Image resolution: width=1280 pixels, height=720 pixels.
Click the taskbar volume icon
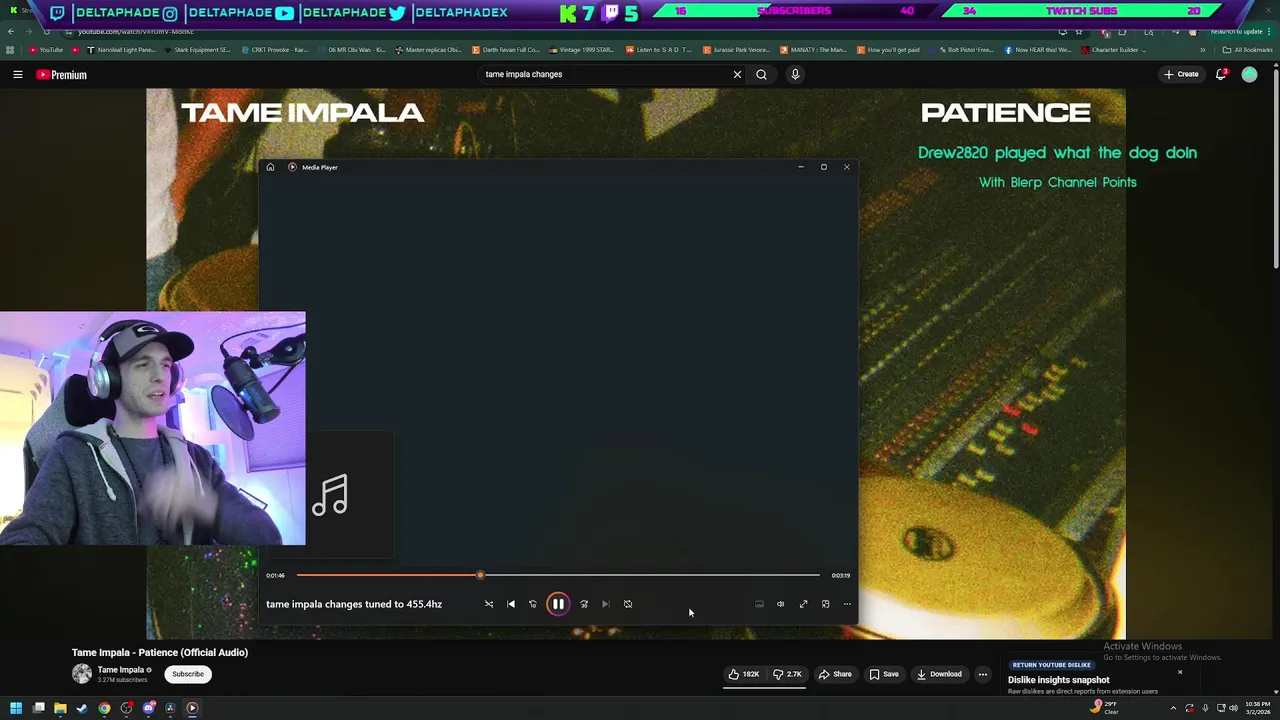coord(1233,708)
